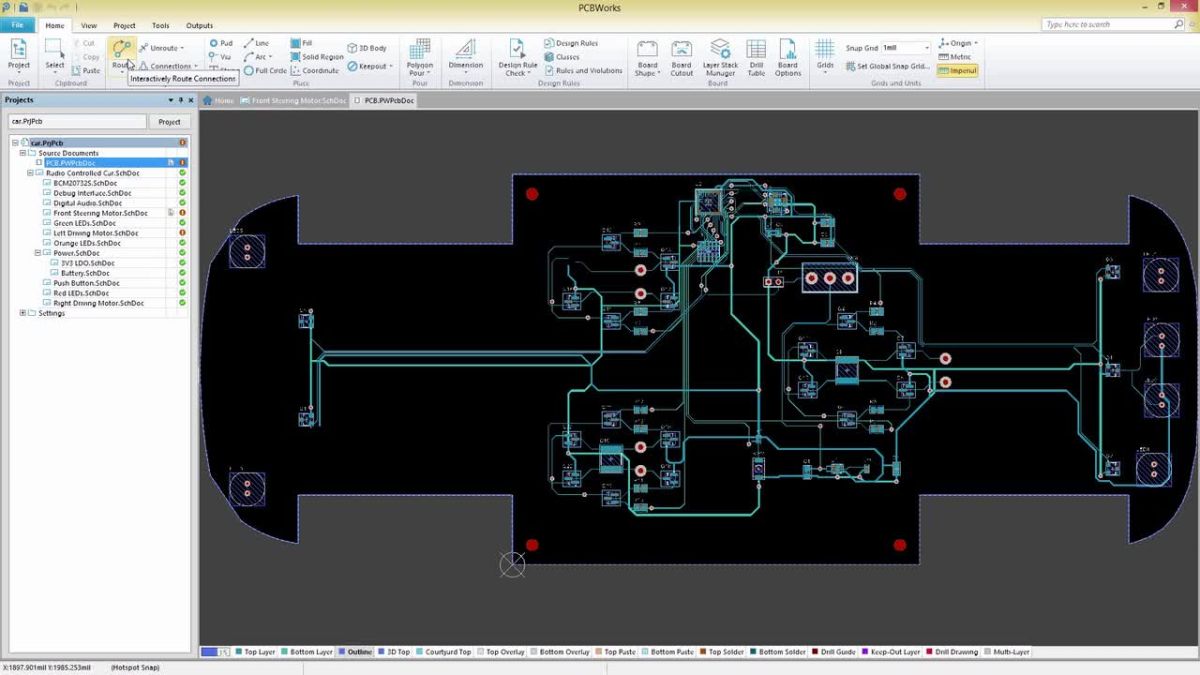Select the interactive Route tool

tap(120, 48)
